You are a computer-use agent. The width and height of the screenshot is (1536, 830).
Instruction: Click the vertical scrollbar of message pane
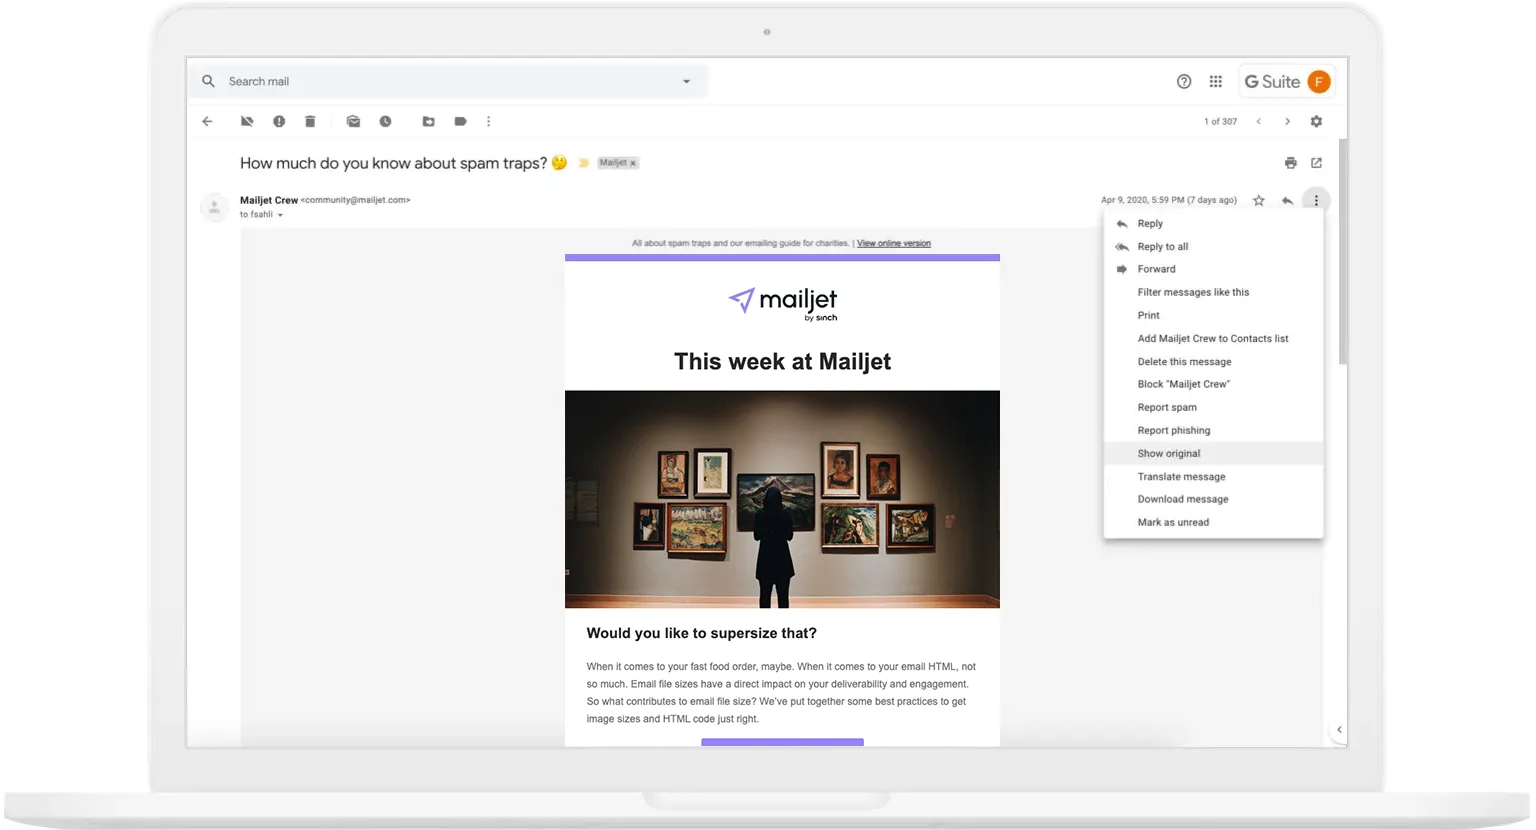(1343, 252)
